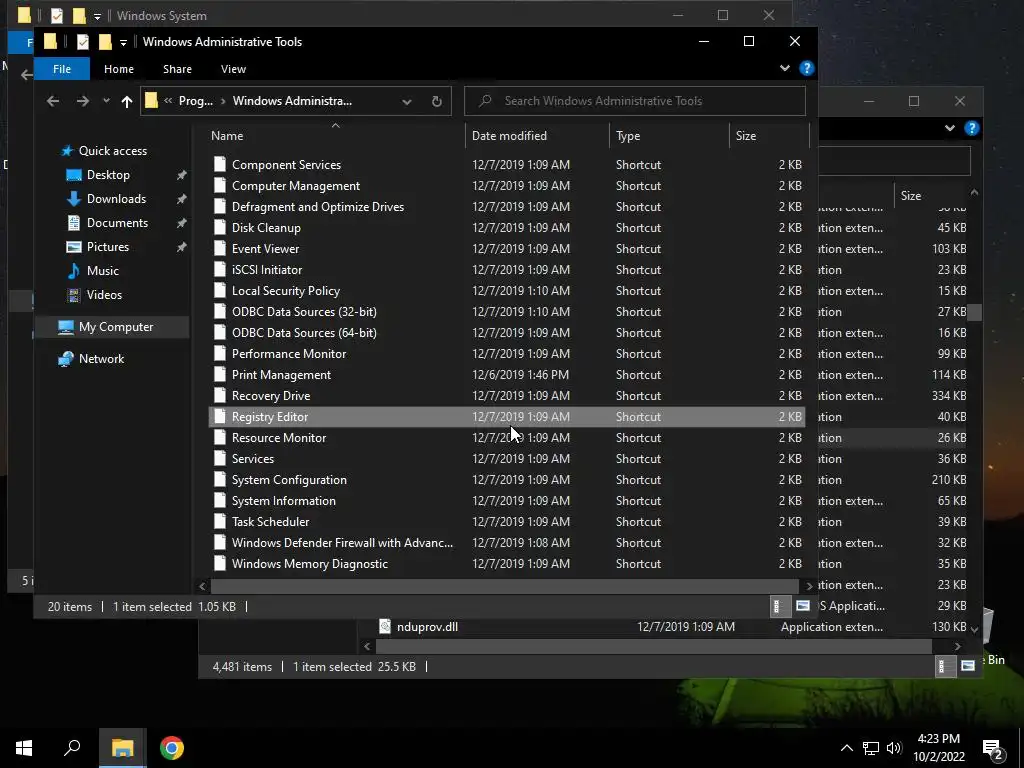Click Search Windows Administrative Tools field
The width and height of the screenshot is (1024, 768).
coord(635,101)
